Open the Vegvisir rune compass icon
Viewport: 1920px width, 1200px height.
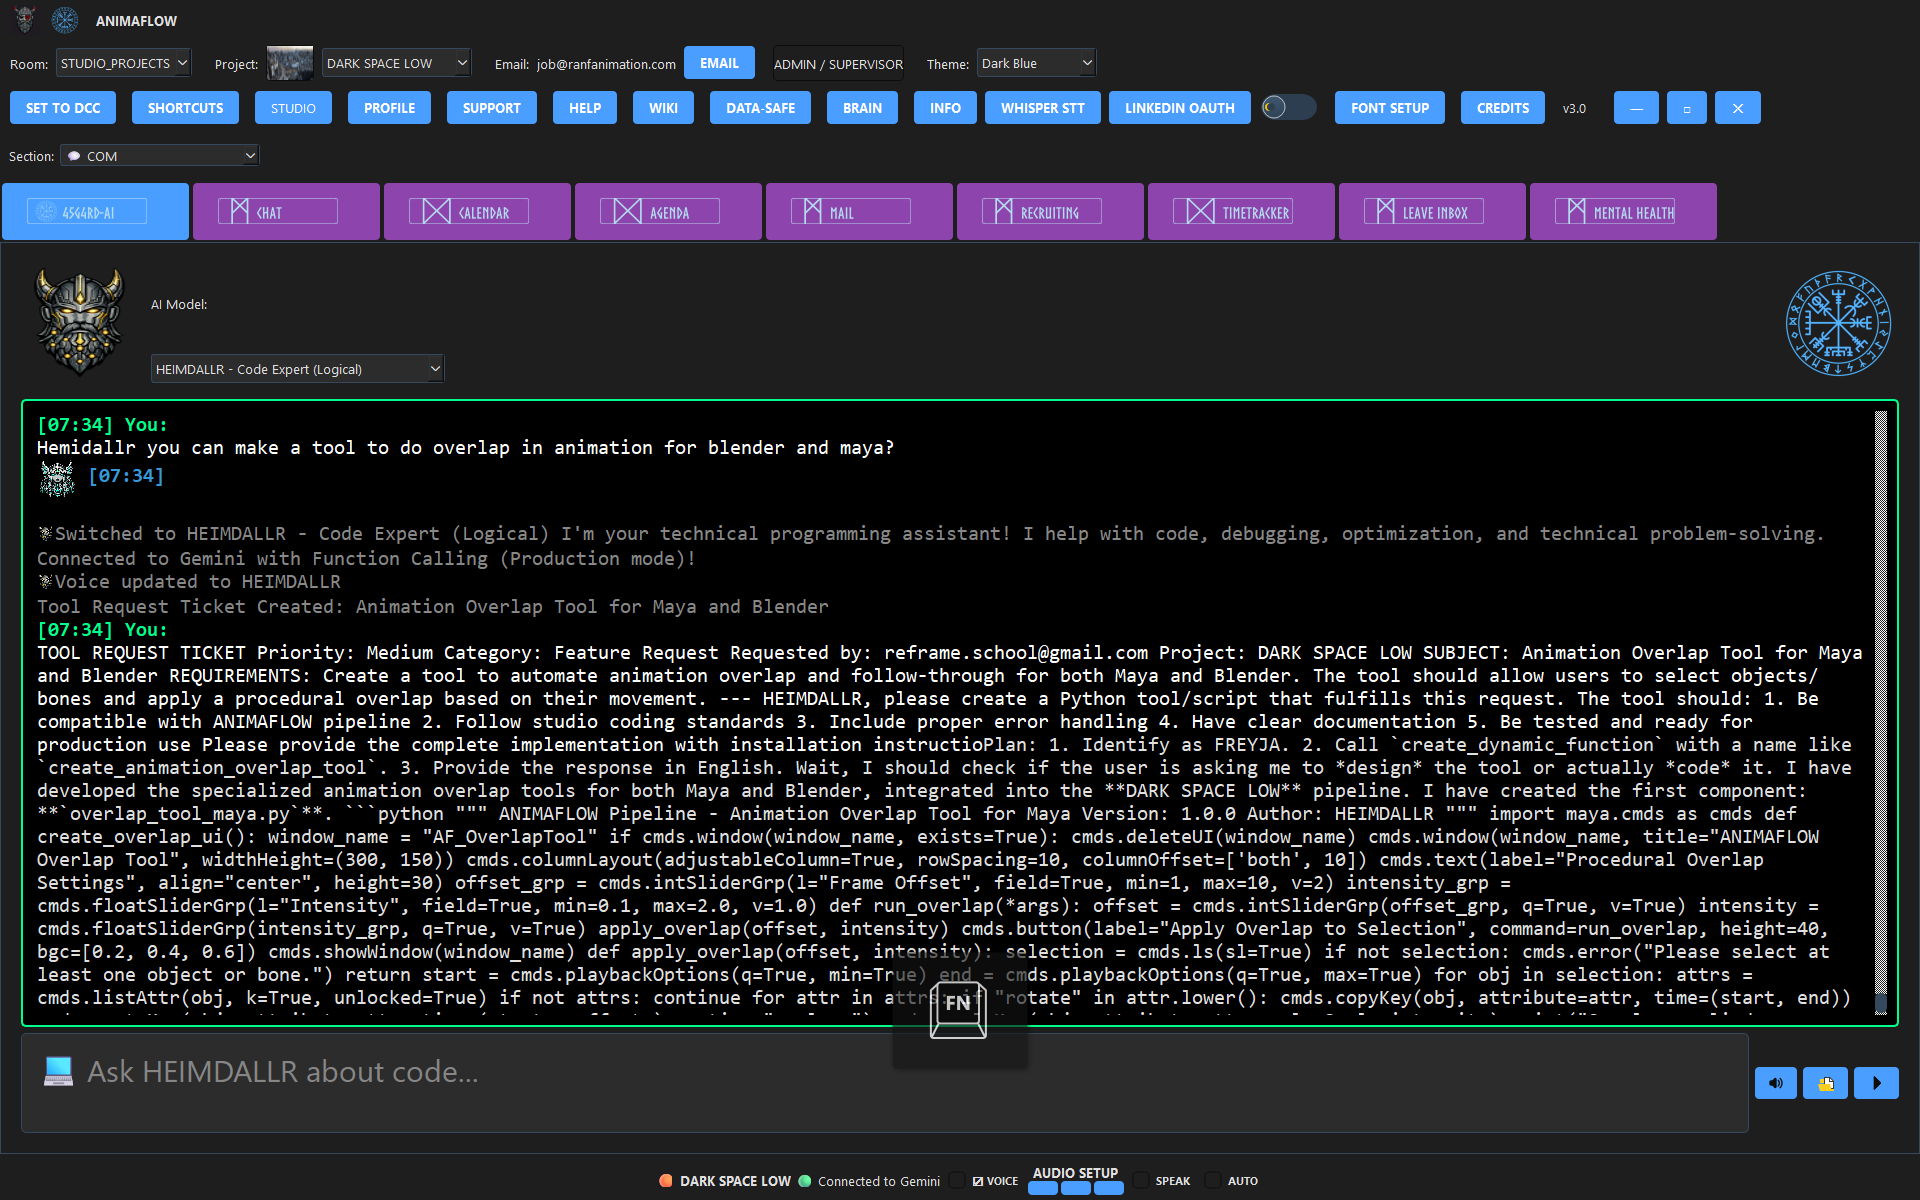[x=1837, y=322]
